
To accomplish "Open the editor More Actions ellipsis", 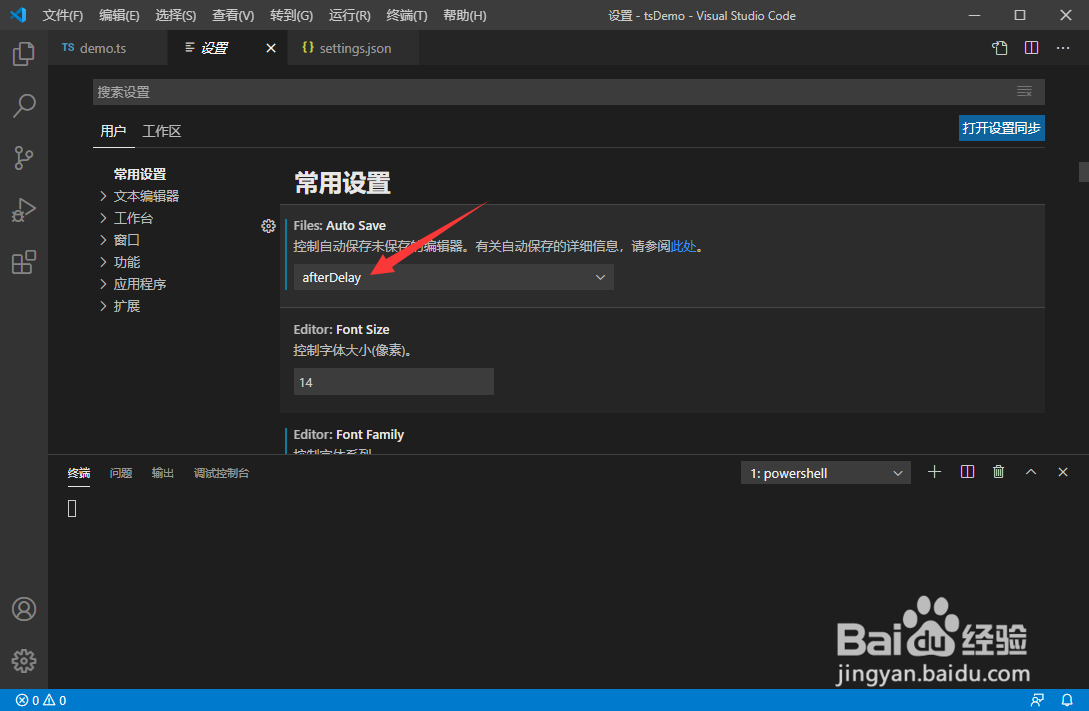I will pos(1063,48).
